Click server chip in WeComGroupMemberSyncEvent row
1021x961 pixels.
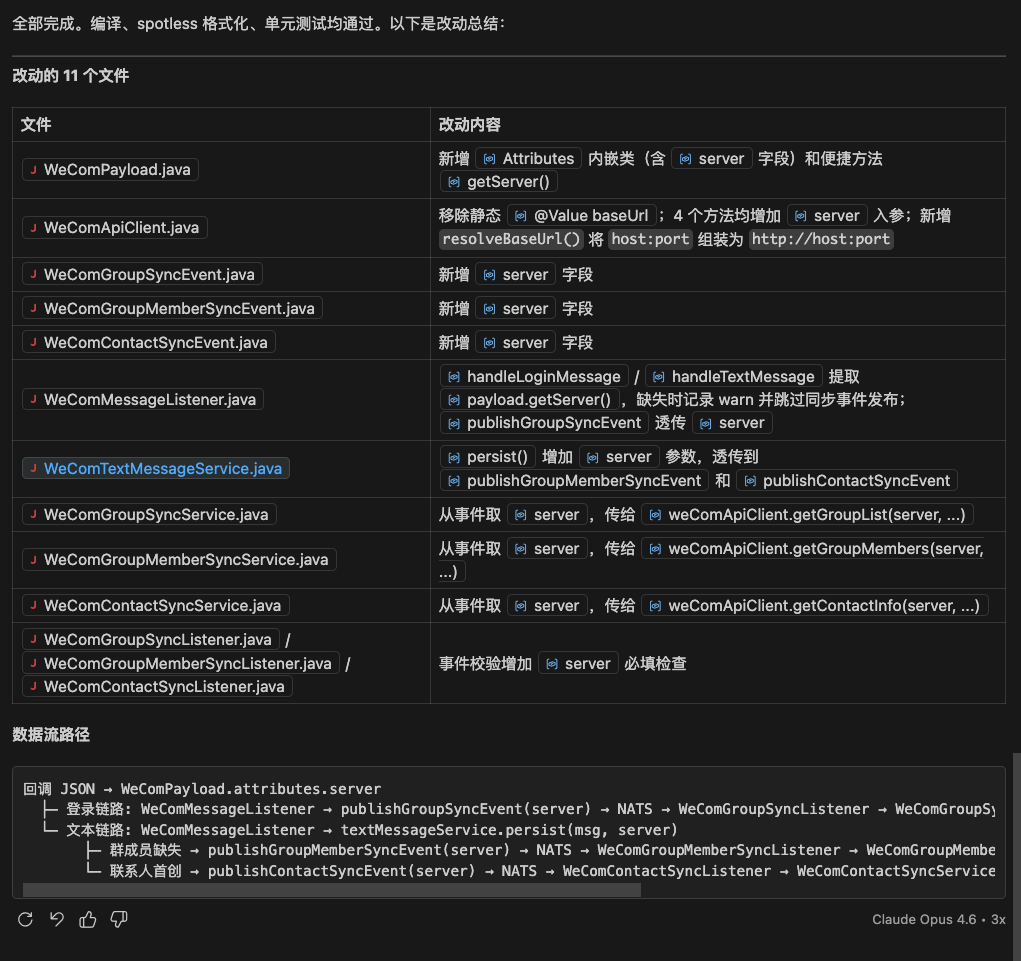pyautogui.click(x=515, y=308)
